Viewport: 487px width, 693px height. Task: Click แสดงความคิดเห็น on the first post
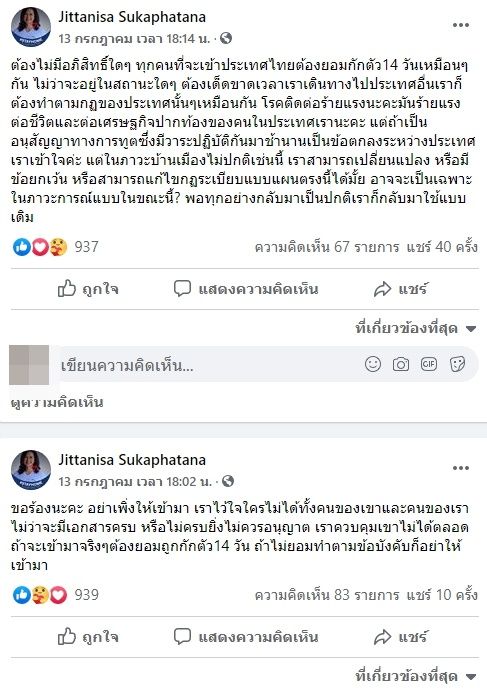(x=246, y=289)
